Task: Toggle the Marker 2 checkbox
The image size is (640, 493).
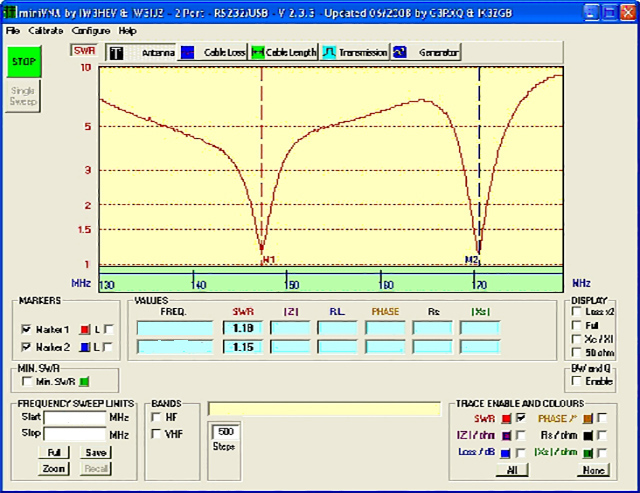Action: pyautogui.click(x=27, y=347)
